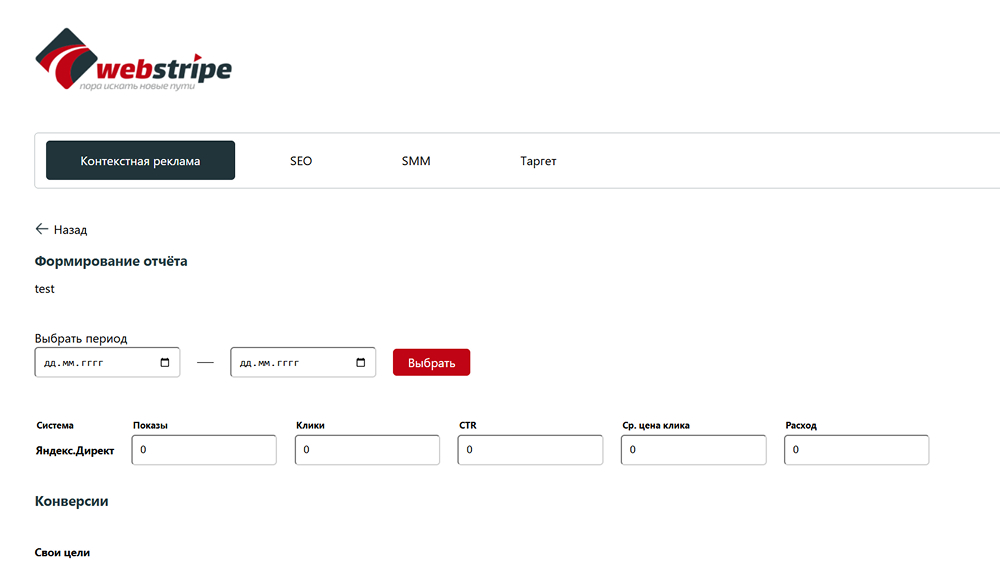
Task: Click the Свои цели subheading
Action: [62, 552]
